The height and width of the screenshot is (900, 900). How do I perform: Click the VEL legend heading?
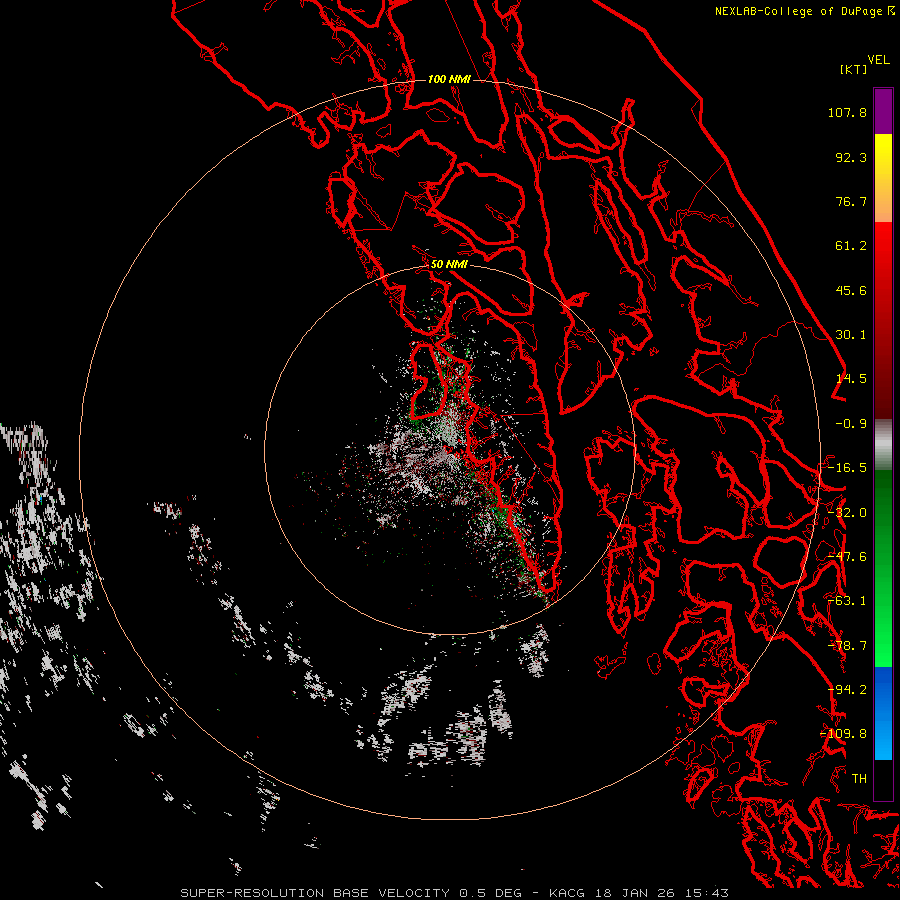click(x=878, y=60)
